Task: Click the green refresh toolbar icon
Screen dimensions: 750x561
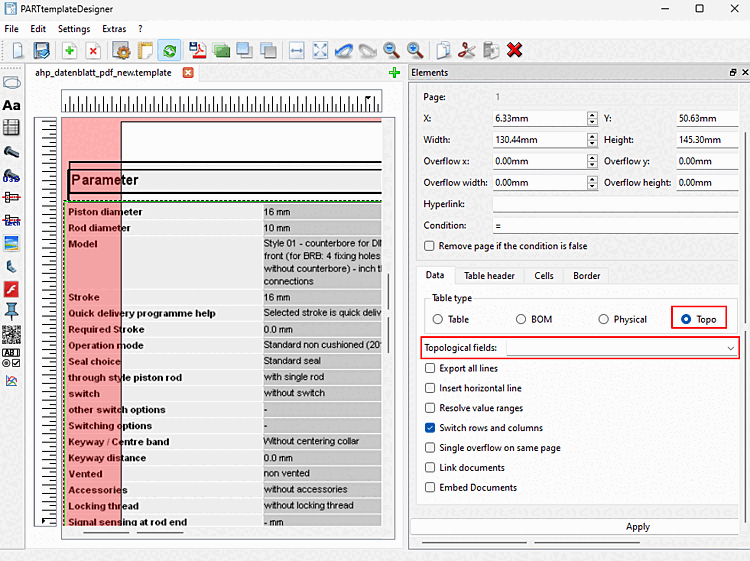Action: pos(169,50)
